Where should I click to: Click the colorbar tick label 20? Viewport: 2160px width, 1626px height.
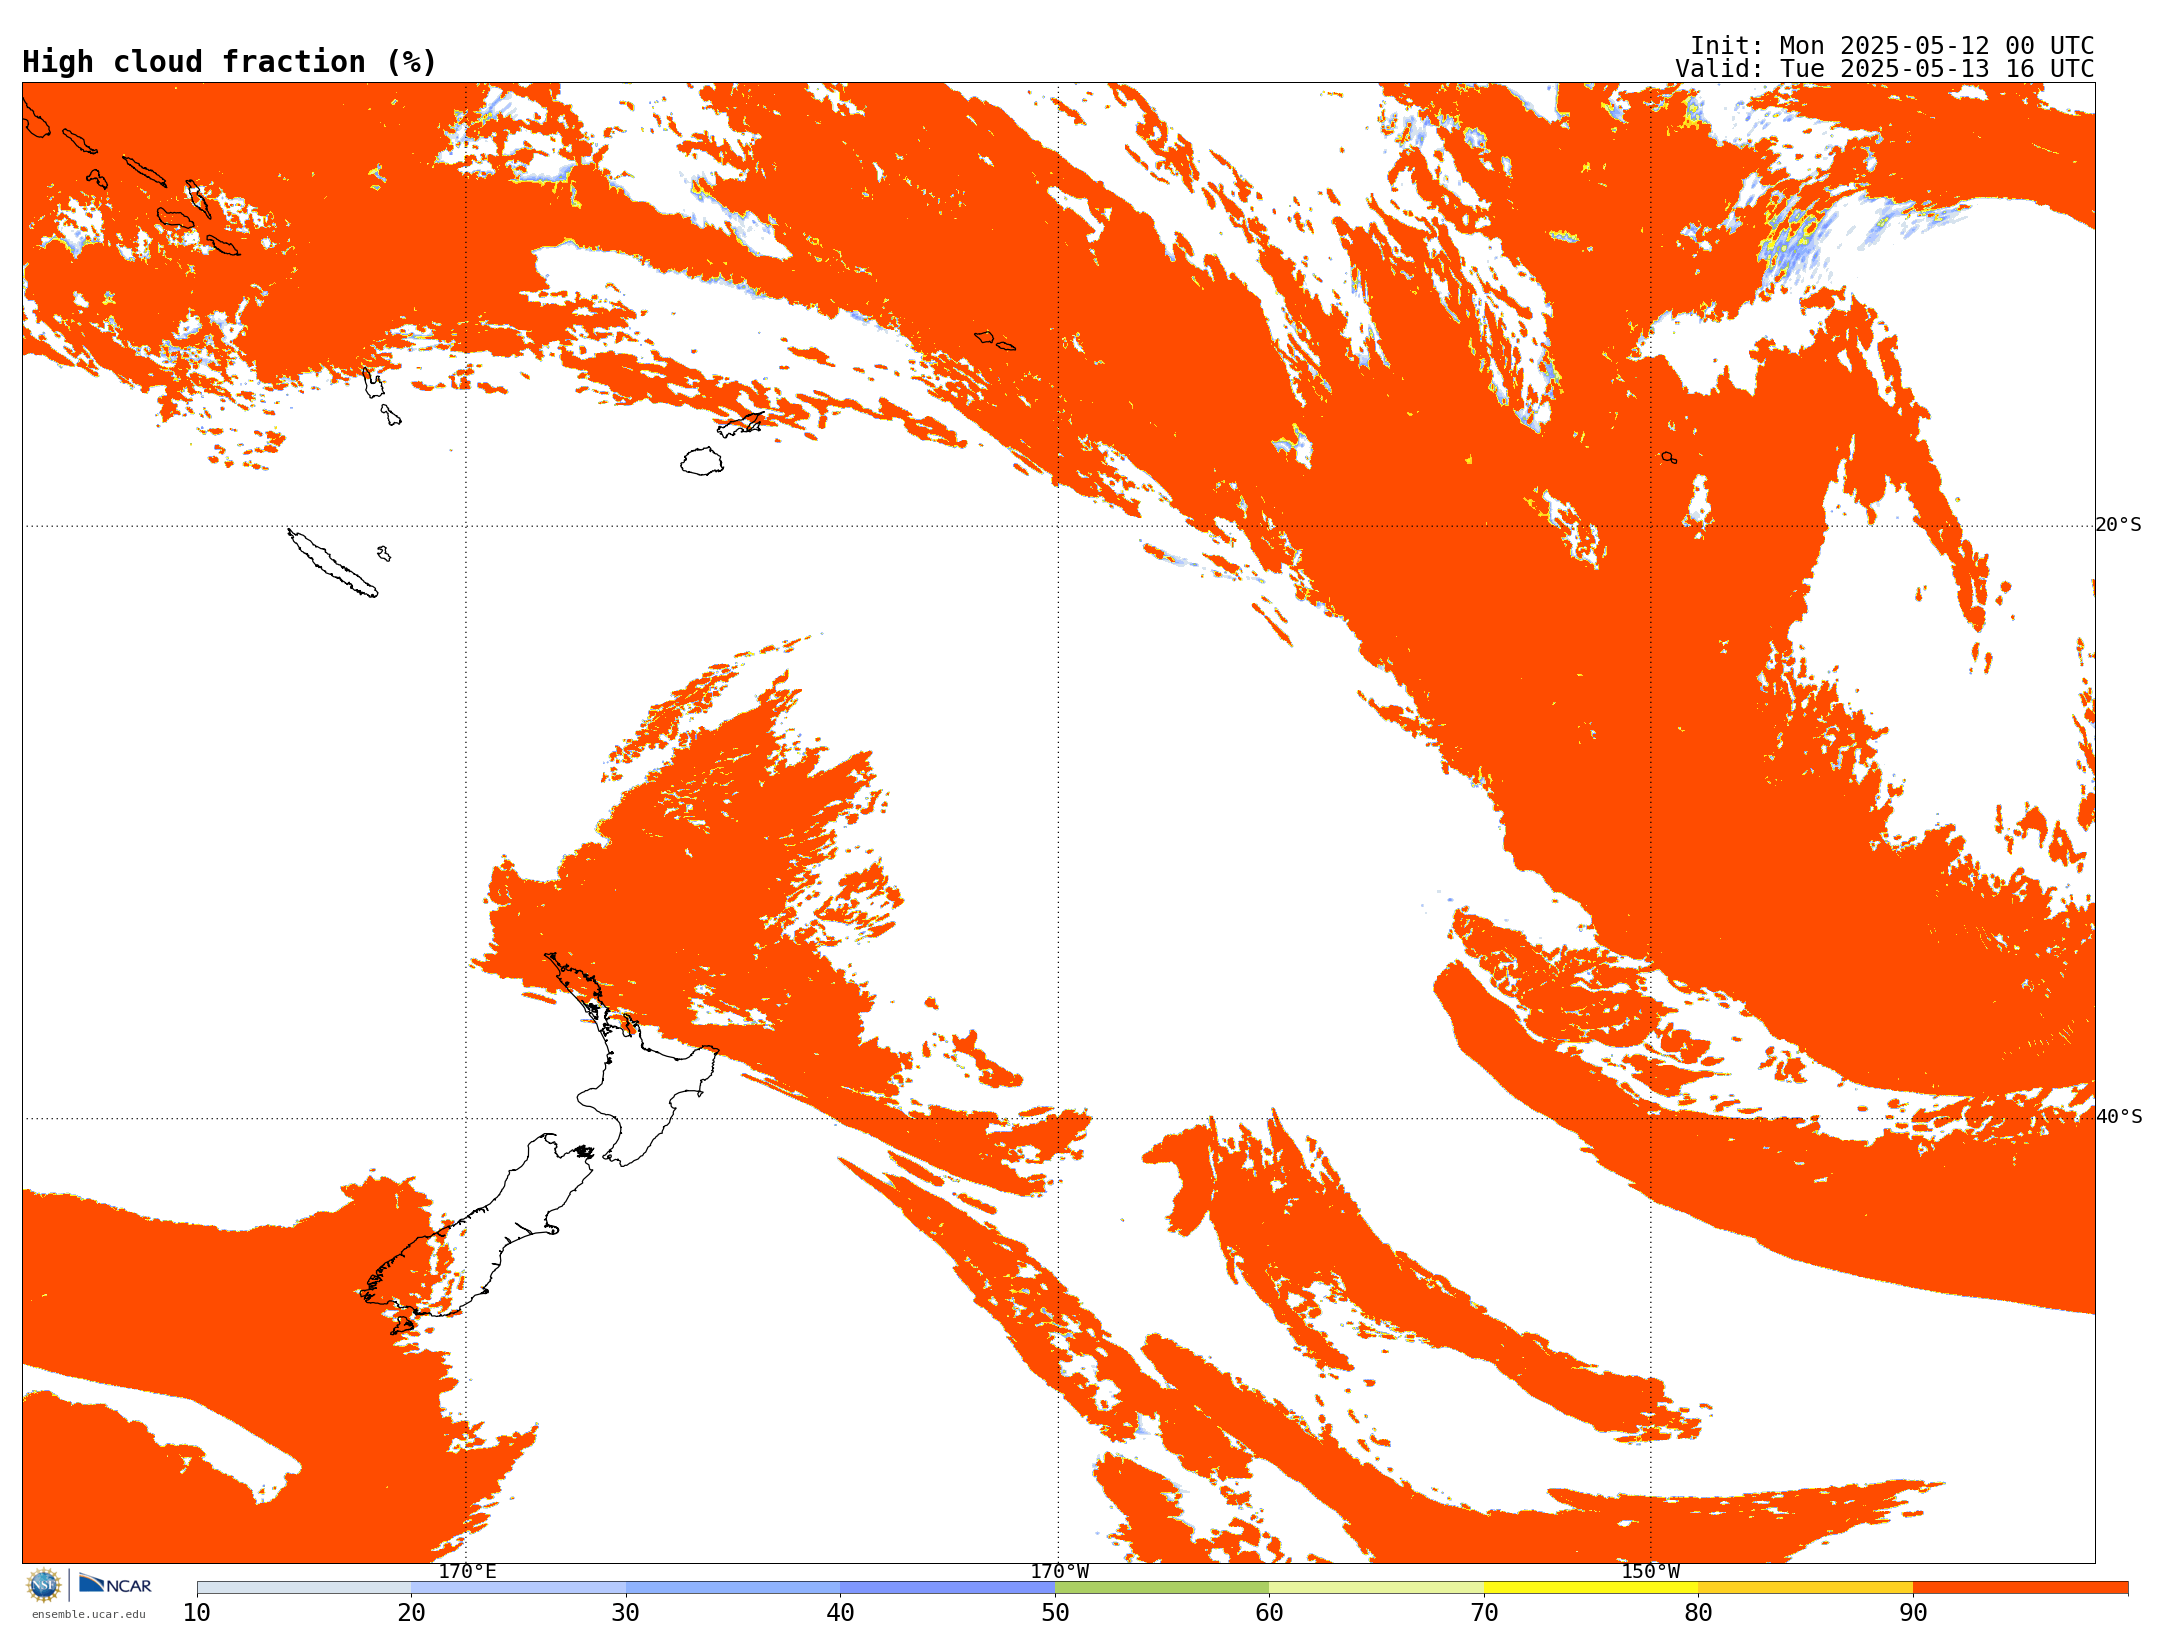(411, 1613)
